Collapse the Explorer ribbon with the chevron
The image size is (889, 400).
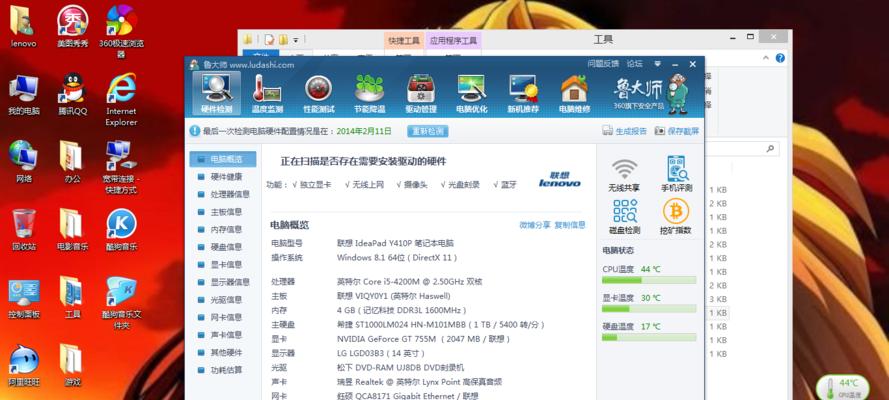(x=767, y=58)
